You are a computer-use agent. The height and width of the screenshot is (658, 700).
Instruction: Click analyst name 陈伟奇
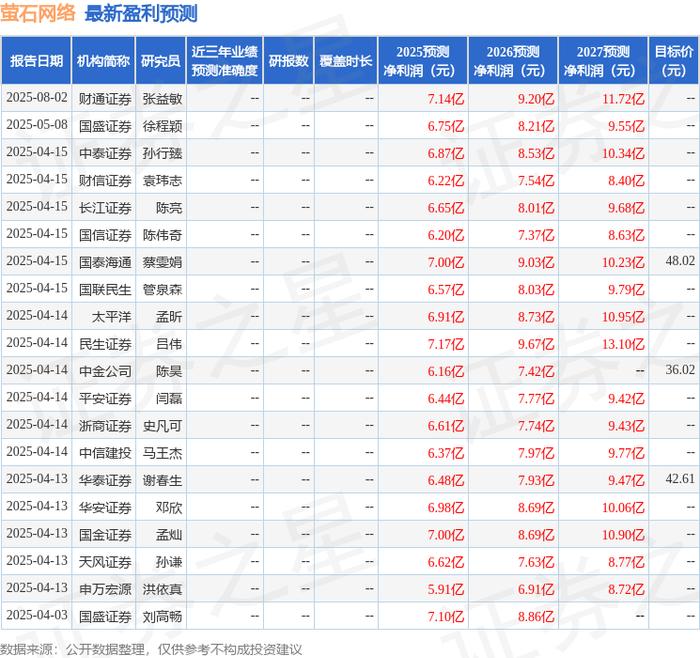(x=162, y=235)
